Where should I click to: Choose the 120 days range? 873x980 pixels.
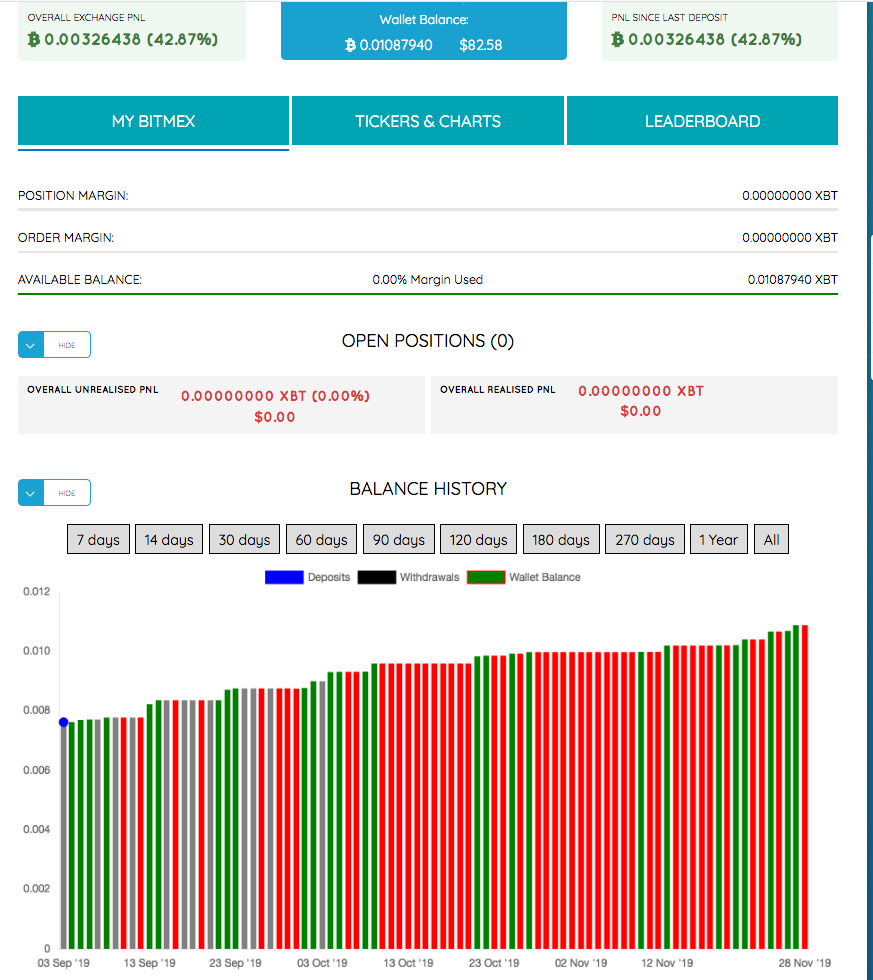tap(478, 539)
